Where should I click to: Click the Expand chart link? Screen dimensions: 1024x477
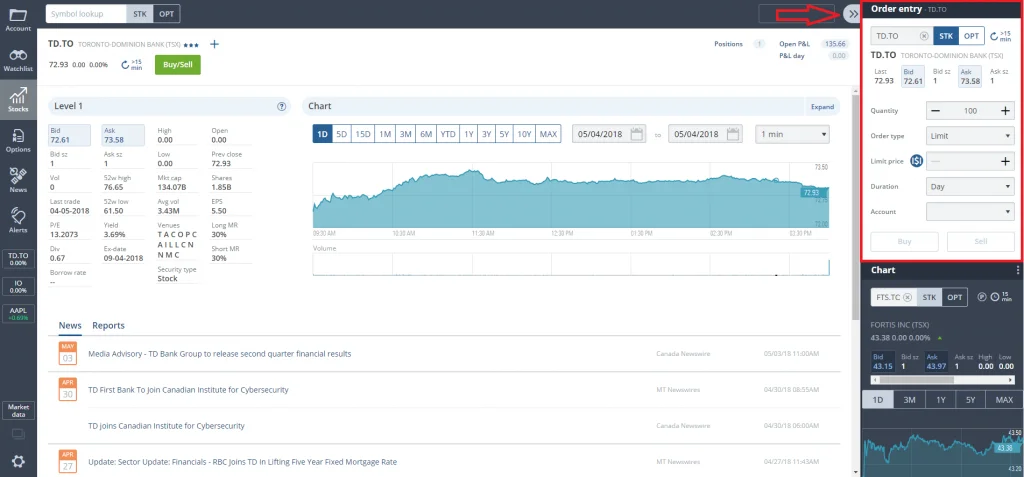821,106
